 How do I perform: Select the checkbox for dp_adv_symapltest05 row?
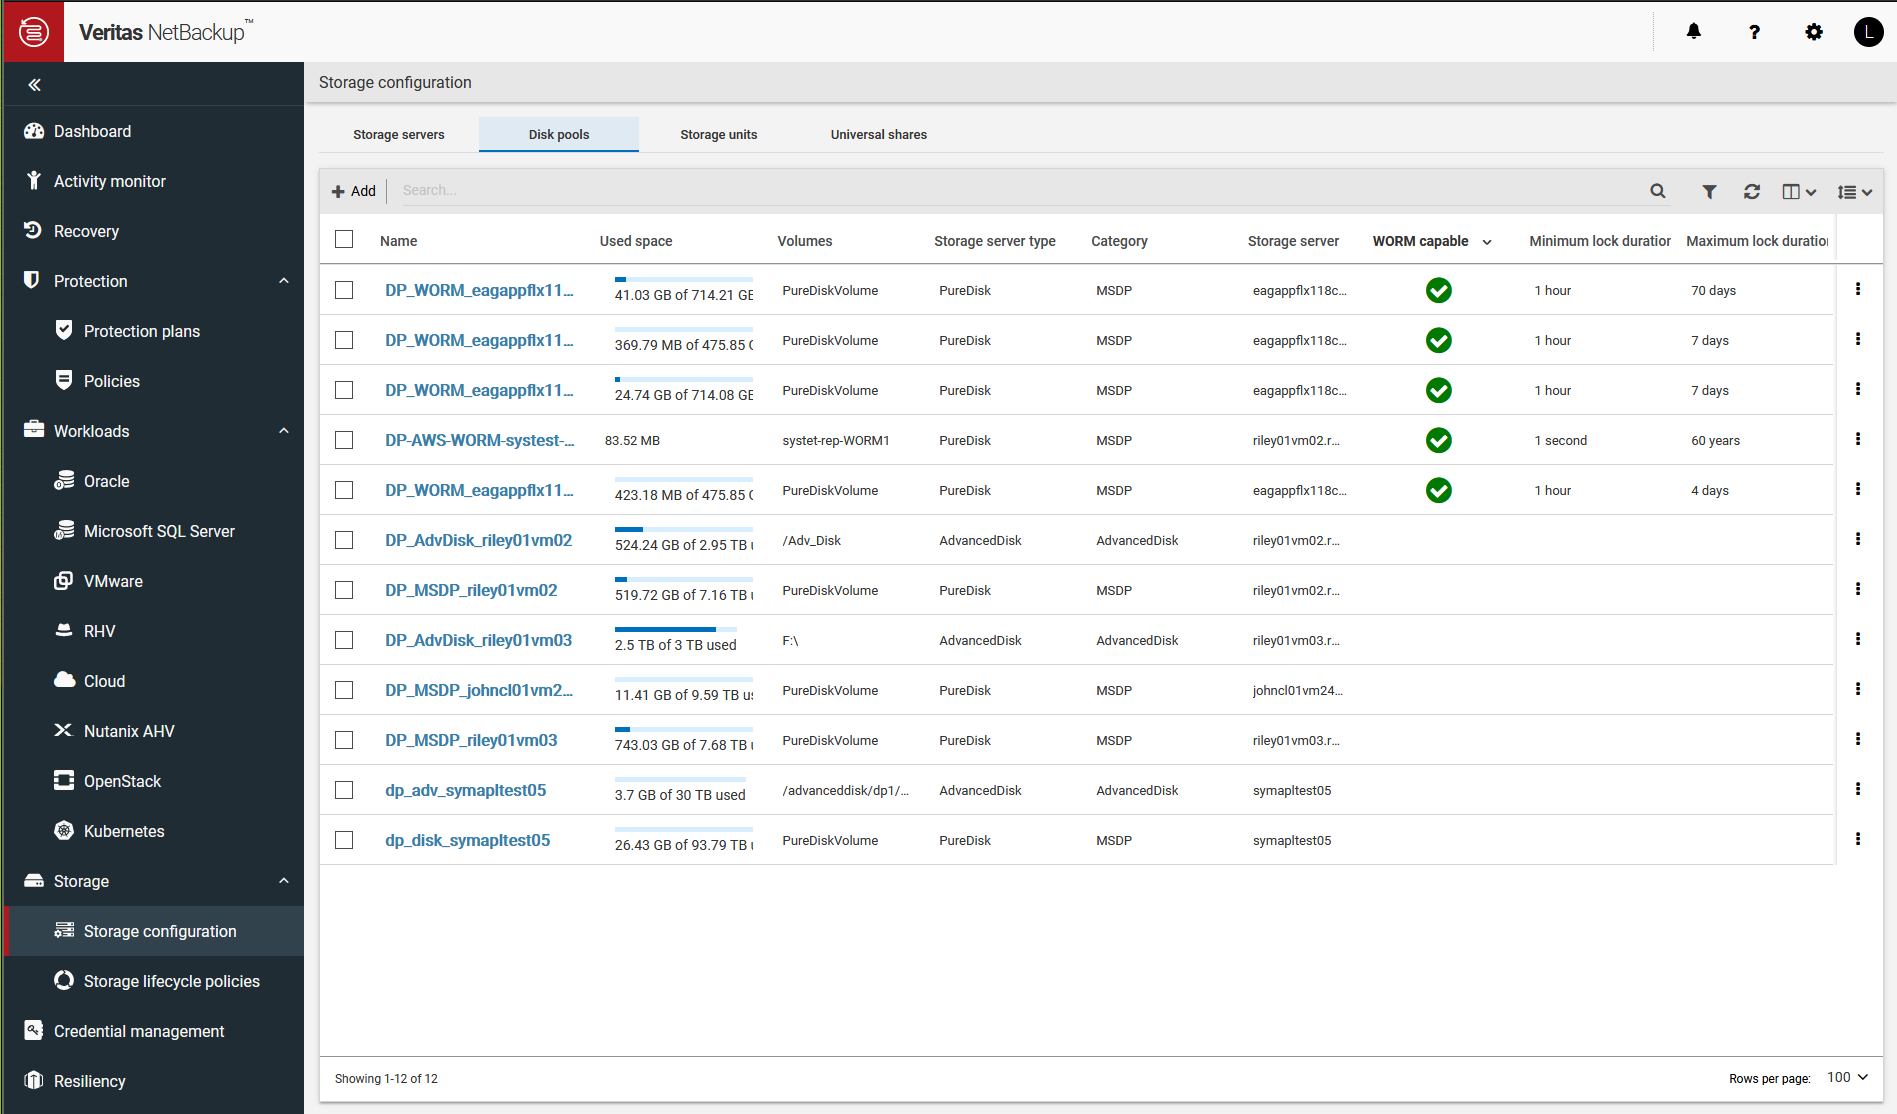tap(344, 790)
